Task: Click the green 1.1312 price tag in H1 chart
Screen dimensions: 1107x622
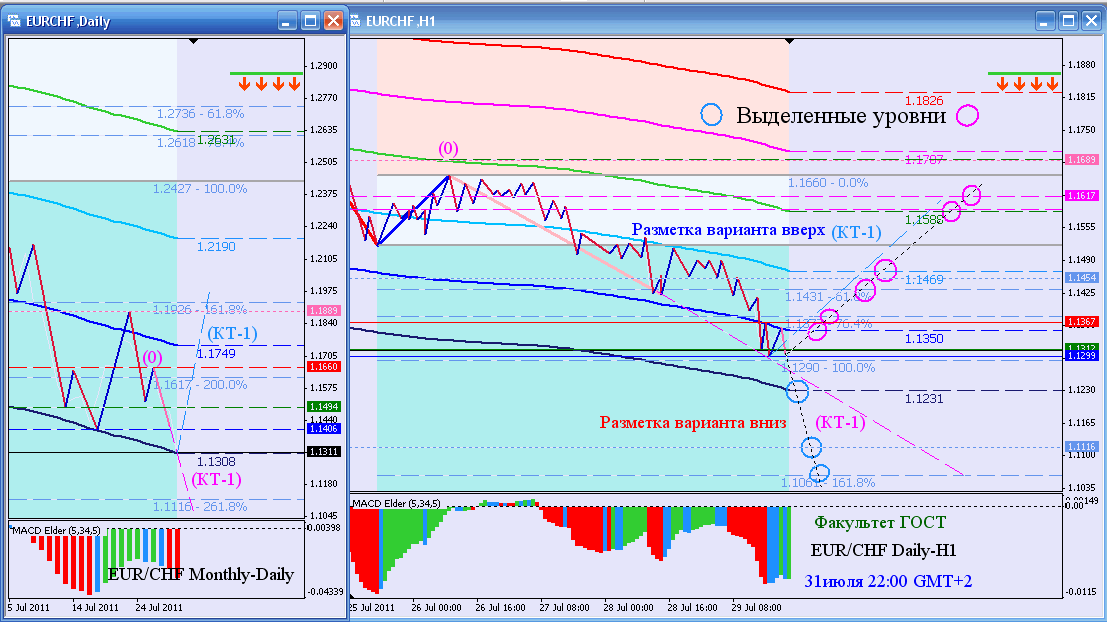Action: coord(1082,347)
